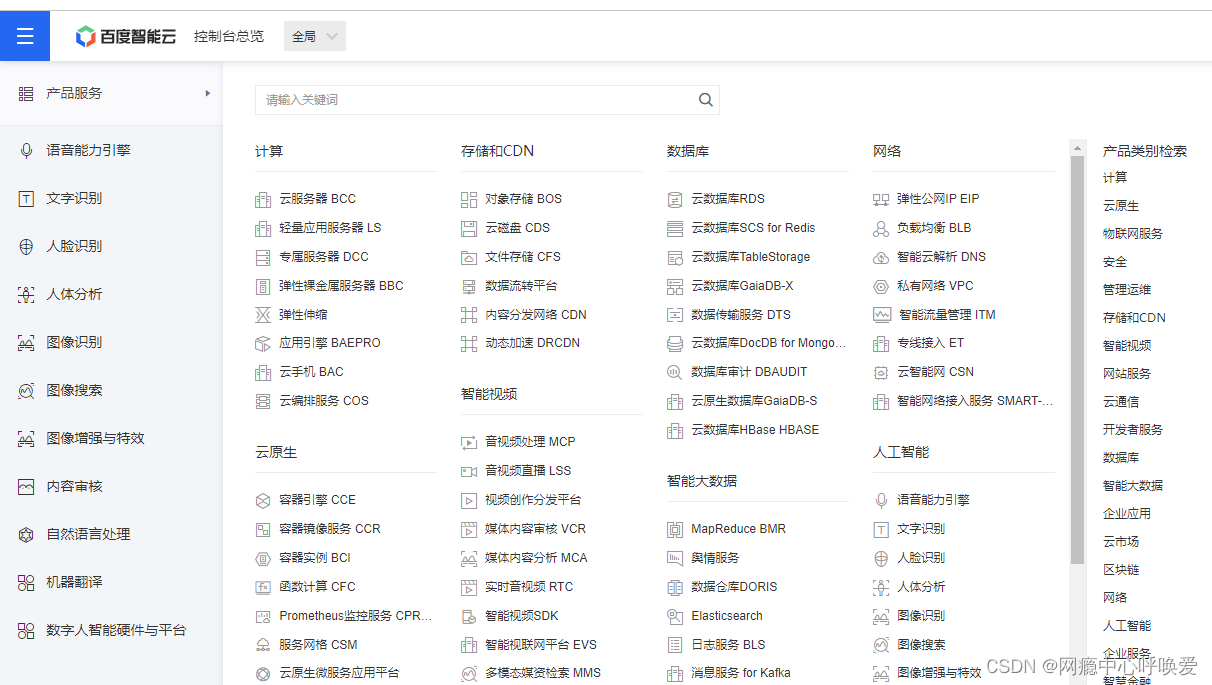This screenshot has width=1212, height=685.
Task: Click the 人脸识别 icon in sidebar
Action: pyautogui.click(x=27, y=246)
